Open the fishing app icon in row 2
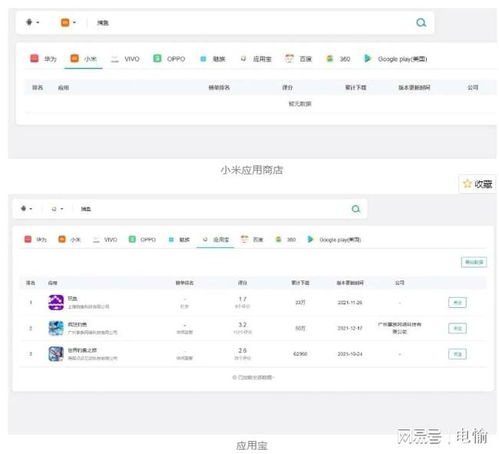This screenshot has height=454, width=499. pos(56,328)
